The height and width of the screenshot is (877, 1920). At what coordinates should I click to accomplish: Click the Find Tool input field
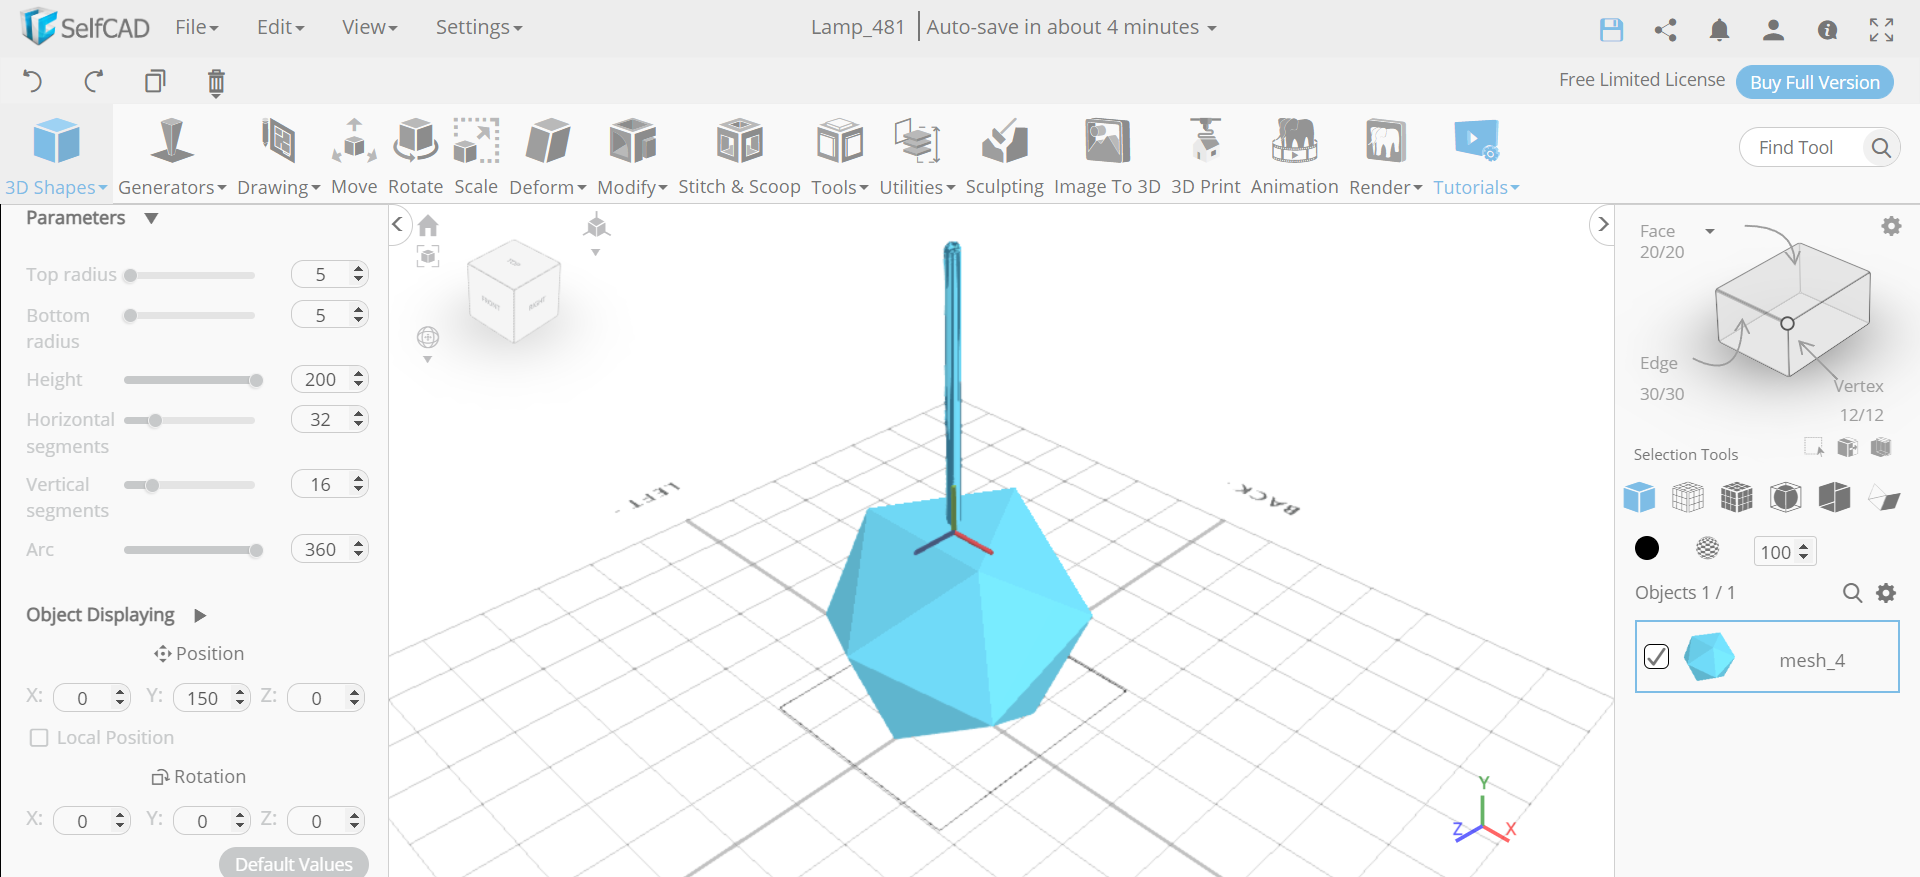coord(1803,147)
